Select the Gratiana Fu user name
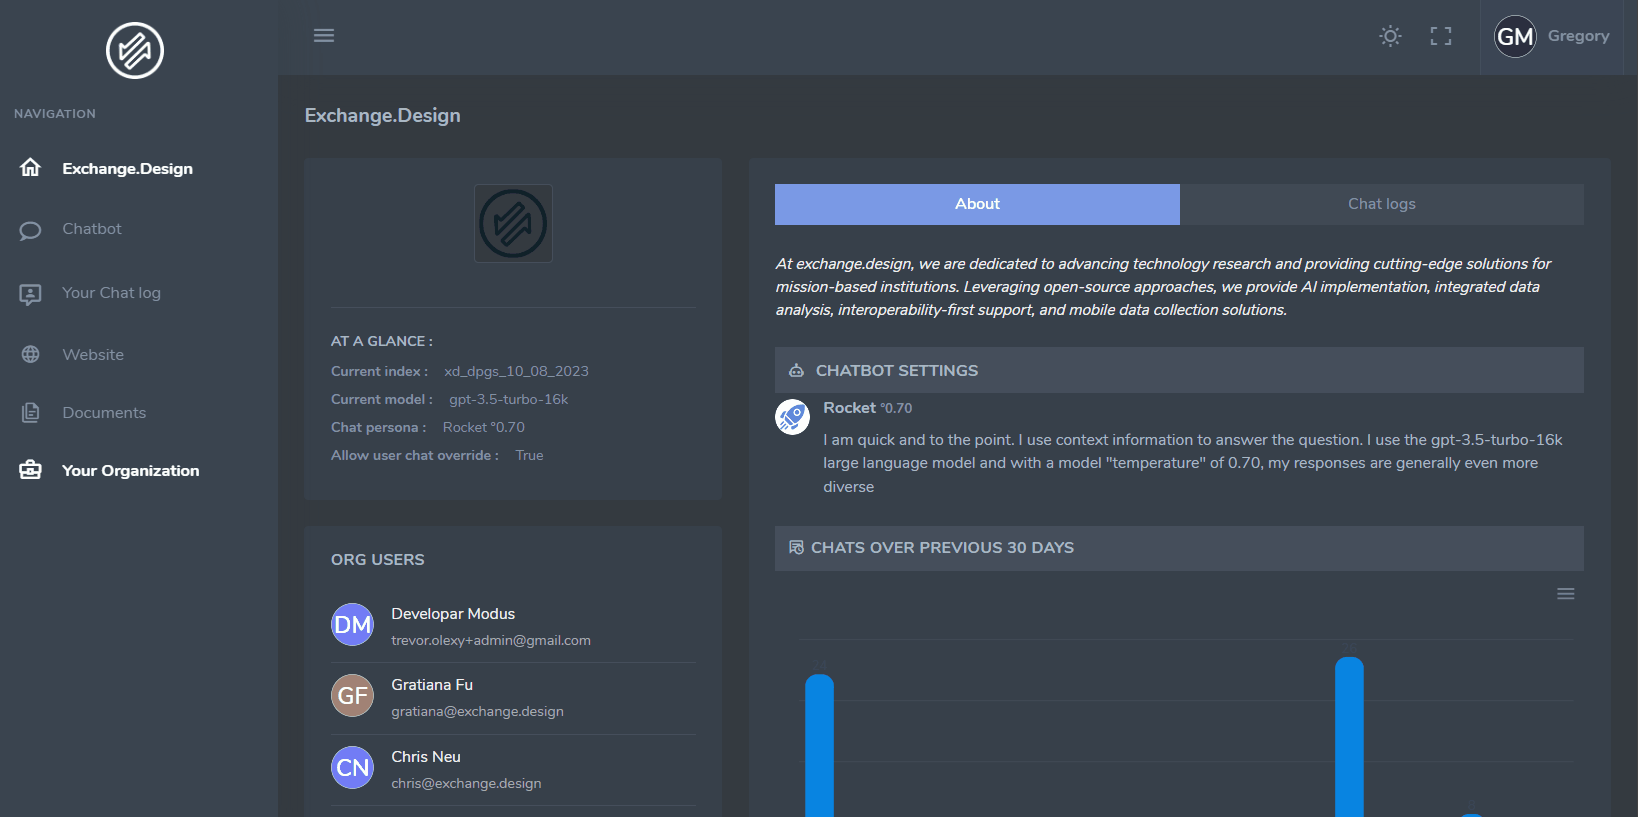This screenshot has width=1638, height=817. coord(432,685)
